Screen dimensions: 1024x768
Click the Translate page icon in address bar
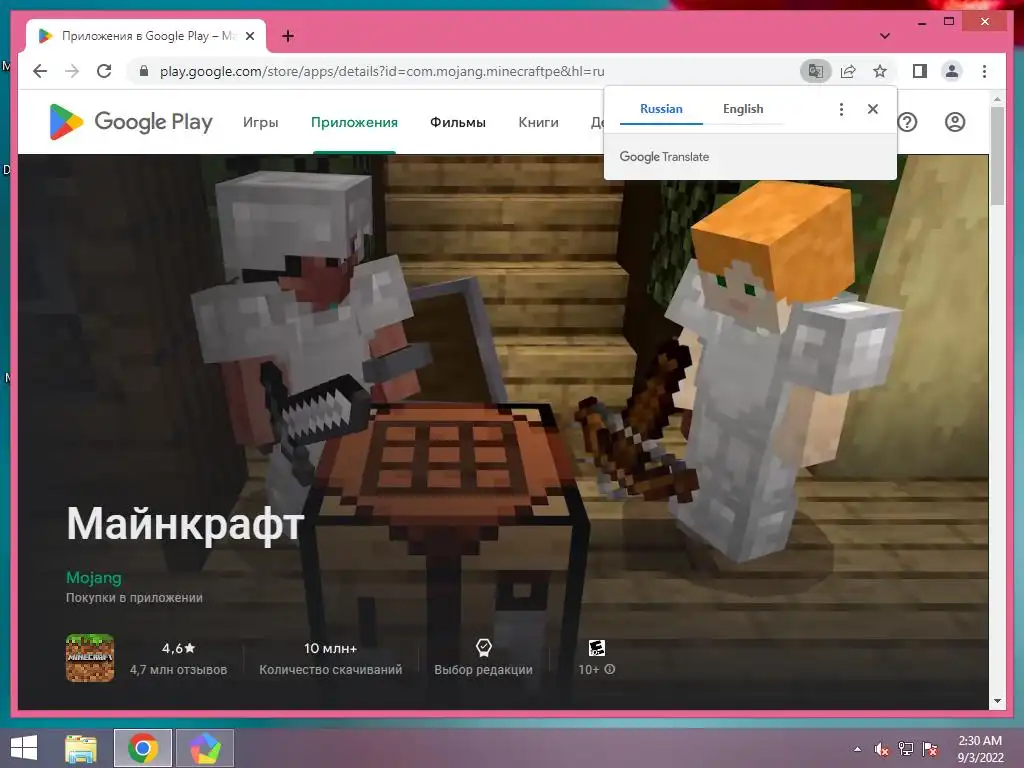816,71
